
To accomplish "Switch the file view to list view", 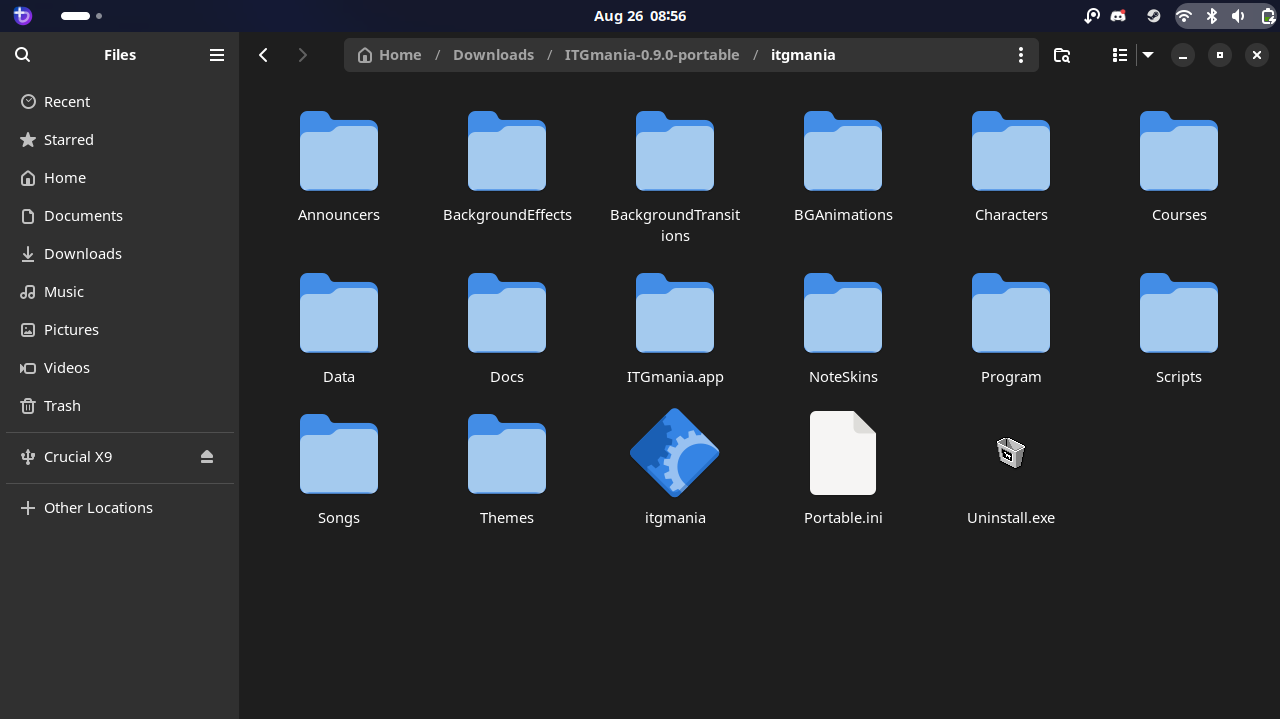I will [1119, 55].
